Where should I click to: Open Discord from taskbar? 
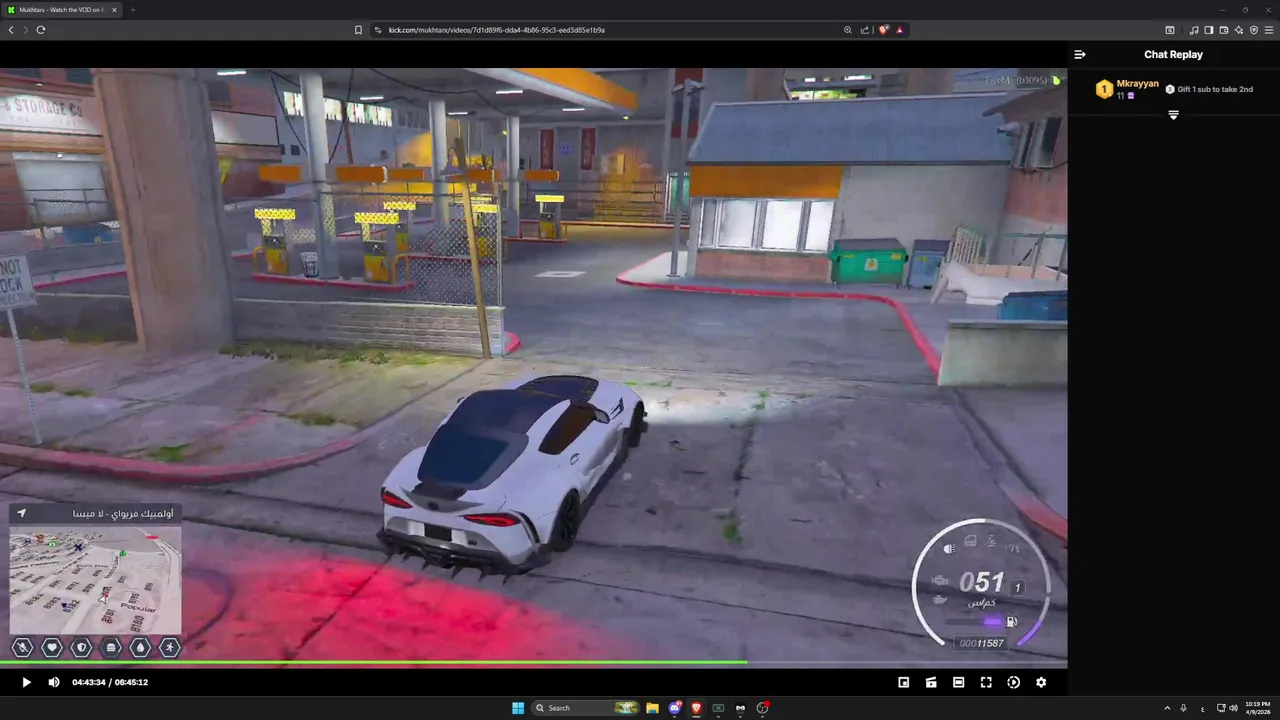674,708
